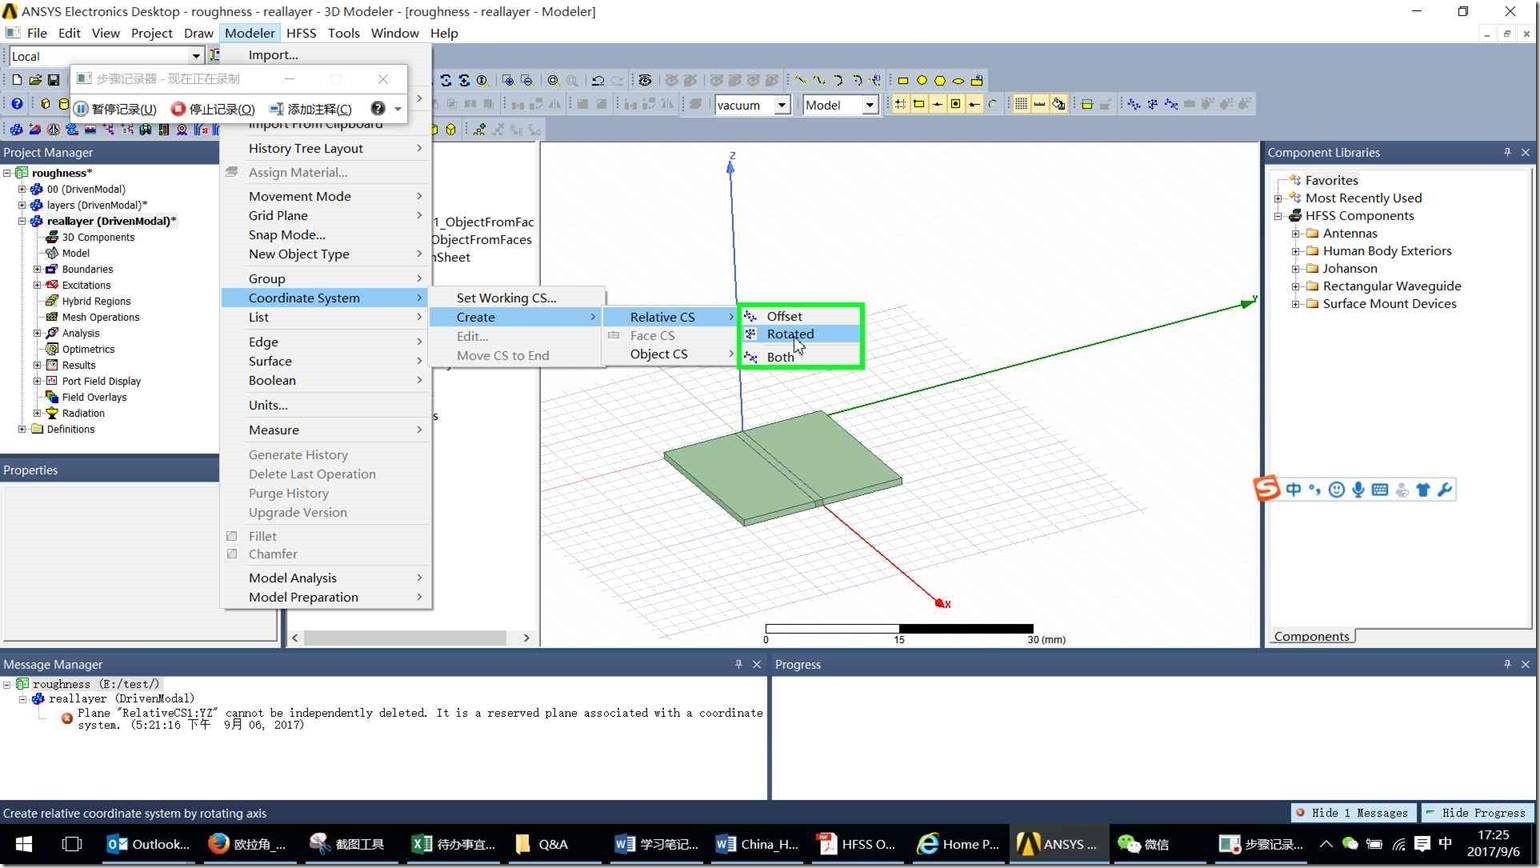Image resolution: width=1540 pixels, height=868 pixels.
Task: Click Add Comment button in Steps Recorder
Action: click(311, 108)
